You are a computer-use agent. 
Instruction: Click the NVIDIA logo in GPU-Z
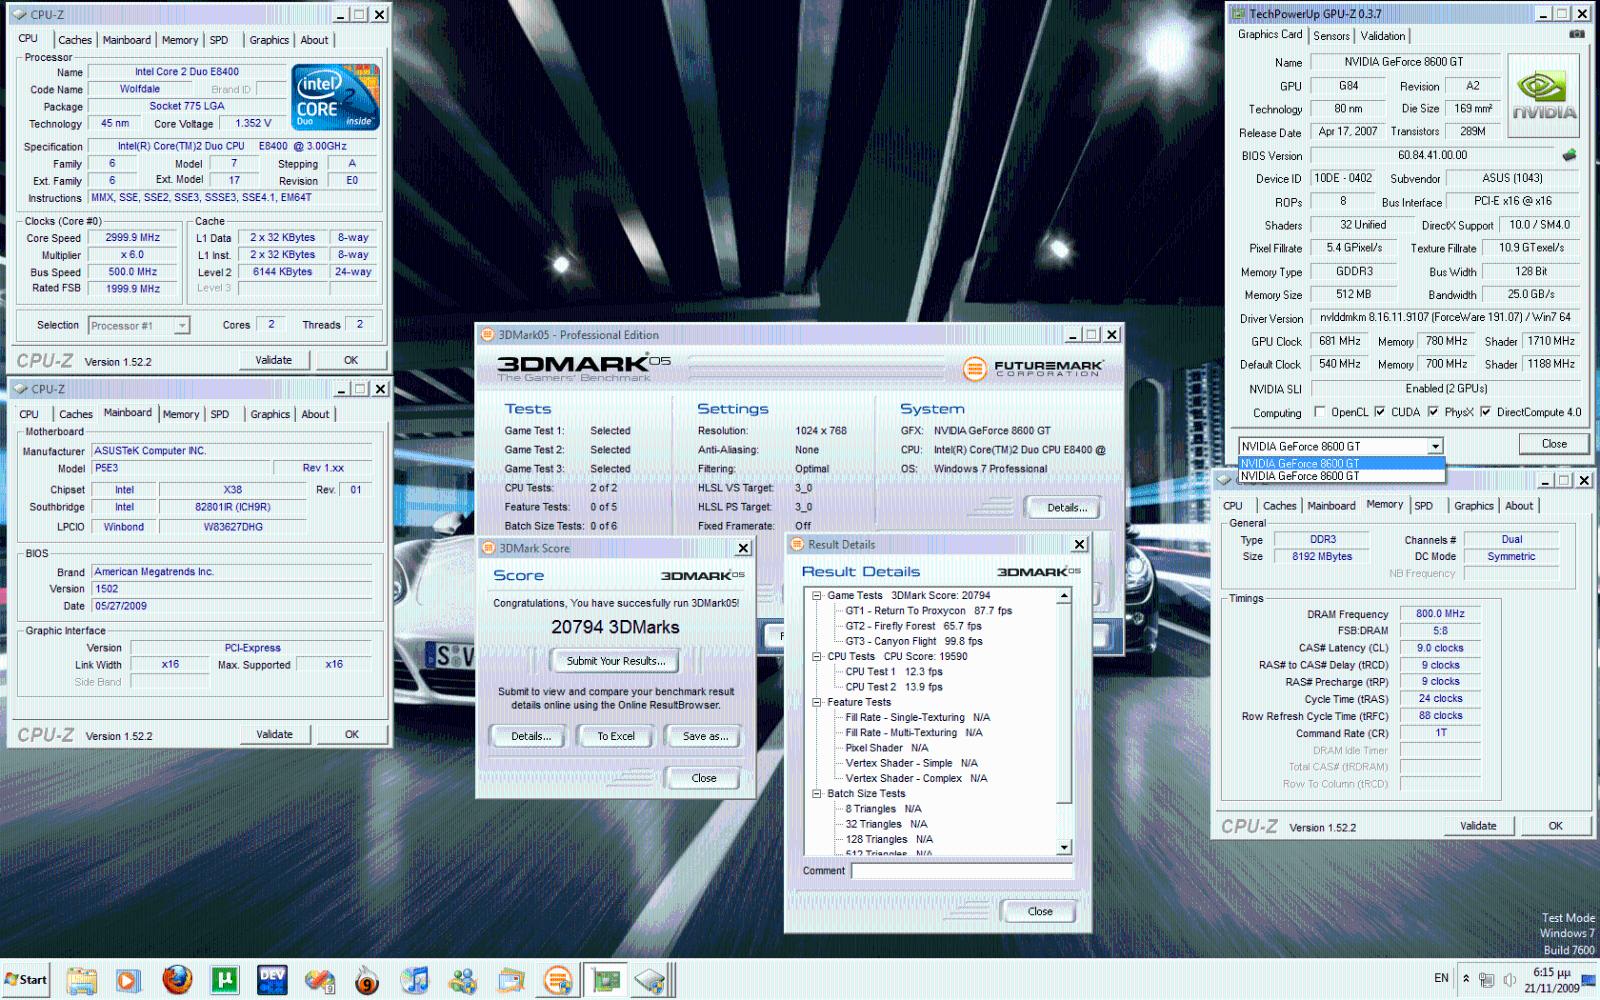[1543, 97]
